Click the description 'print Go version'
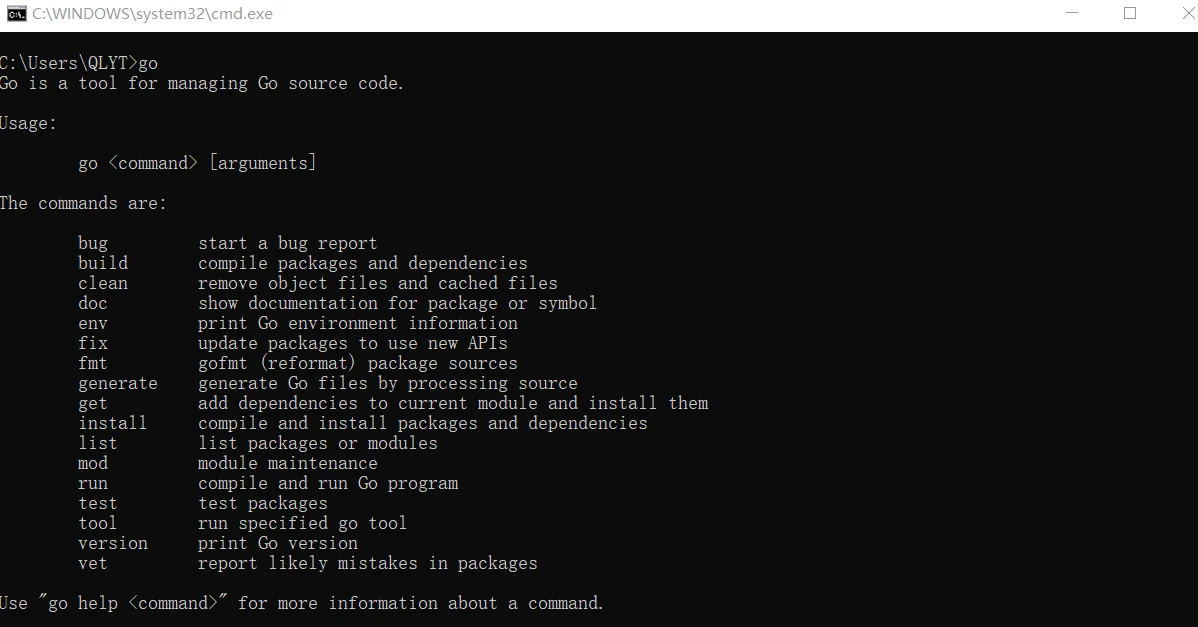The image size is (1198, 627). [x=278, y=544]
